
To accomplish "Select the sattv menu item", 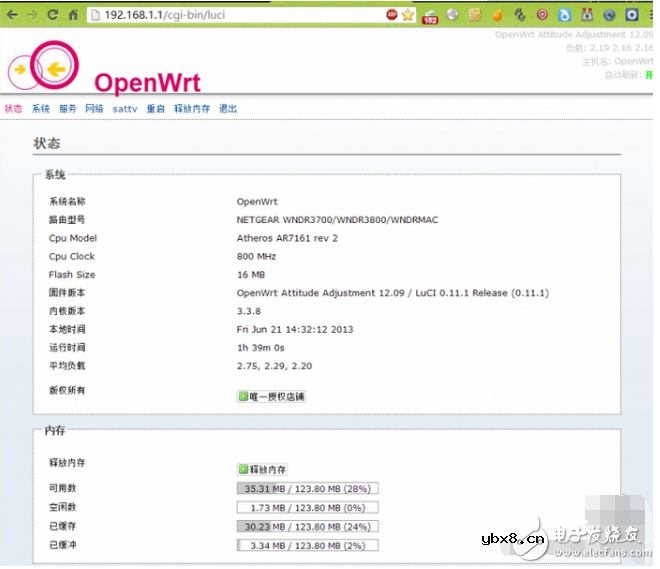I will pos(124,109).
